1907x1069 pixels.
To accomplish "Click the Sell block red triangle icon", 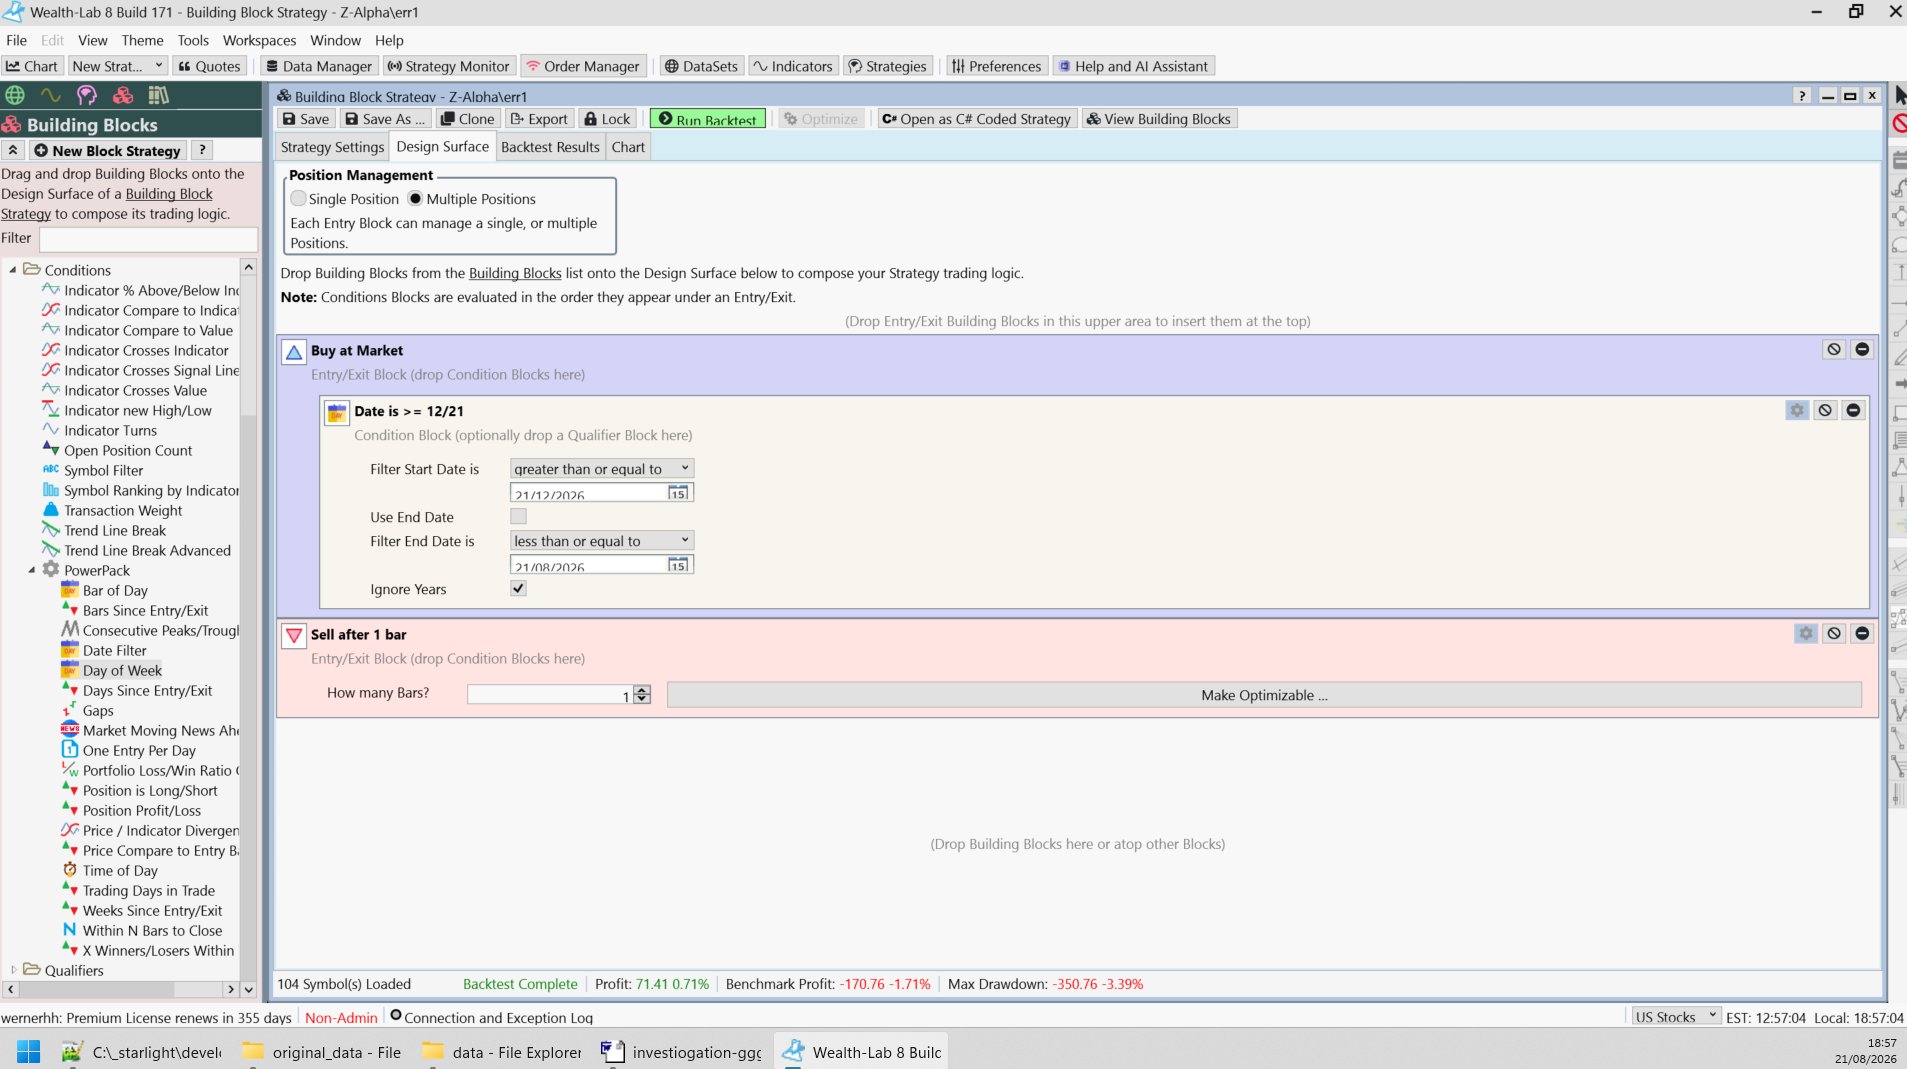I will pos(294,635).
